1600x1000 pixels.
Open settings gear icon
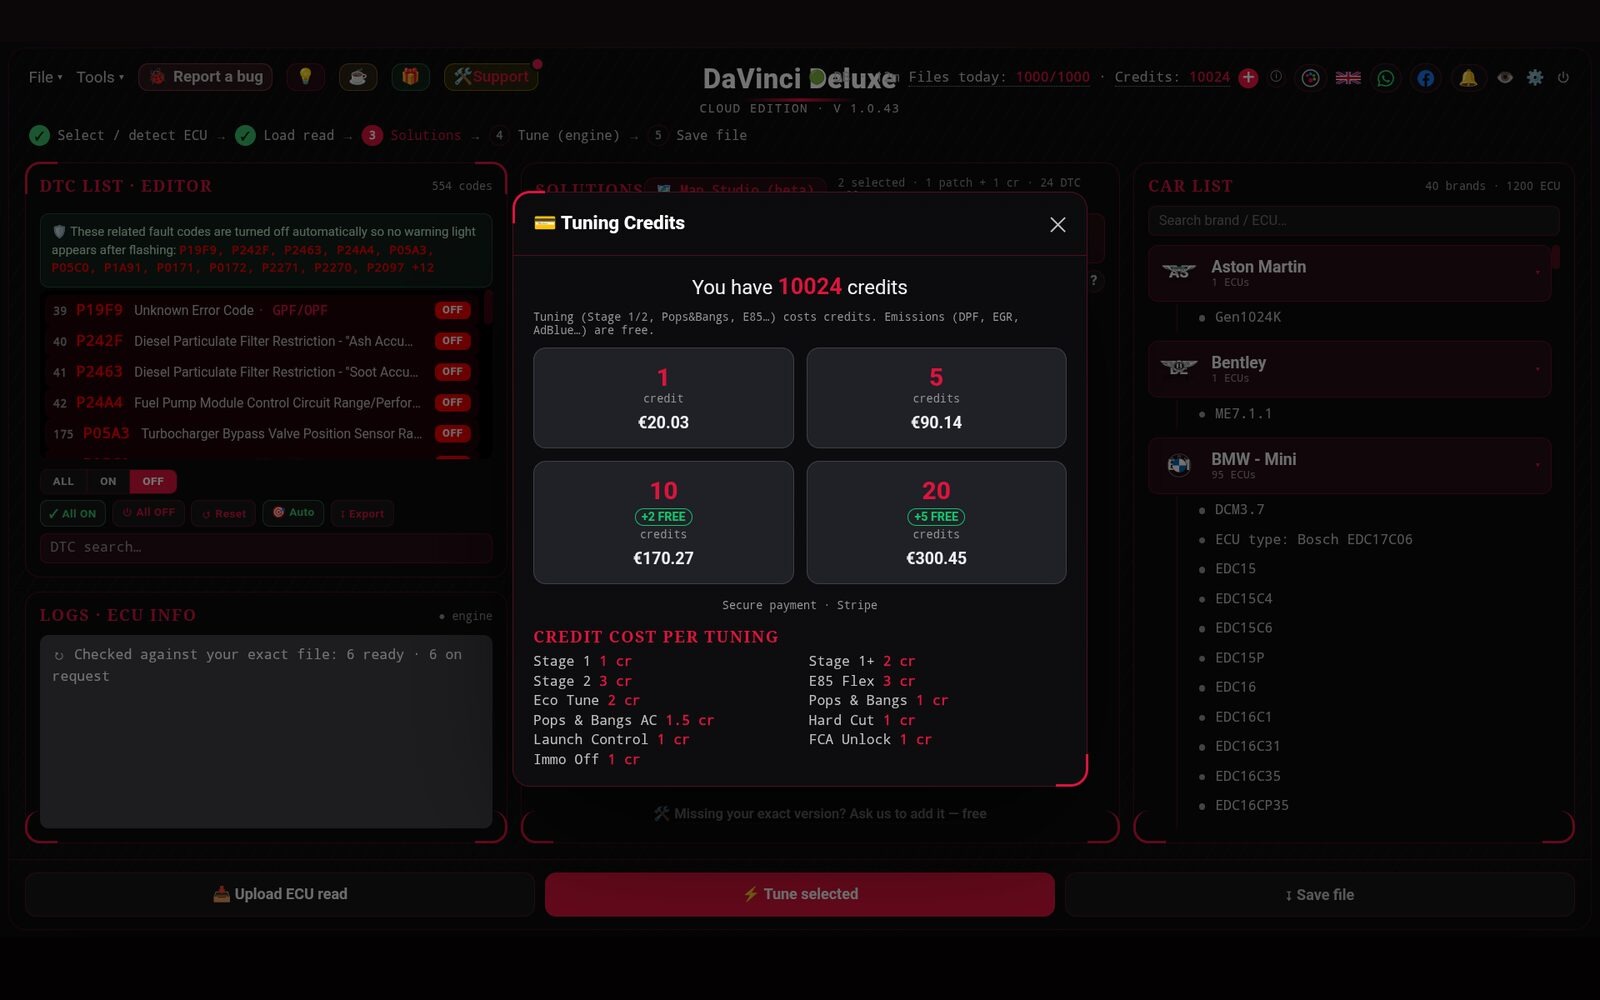tap(1535, 77)
